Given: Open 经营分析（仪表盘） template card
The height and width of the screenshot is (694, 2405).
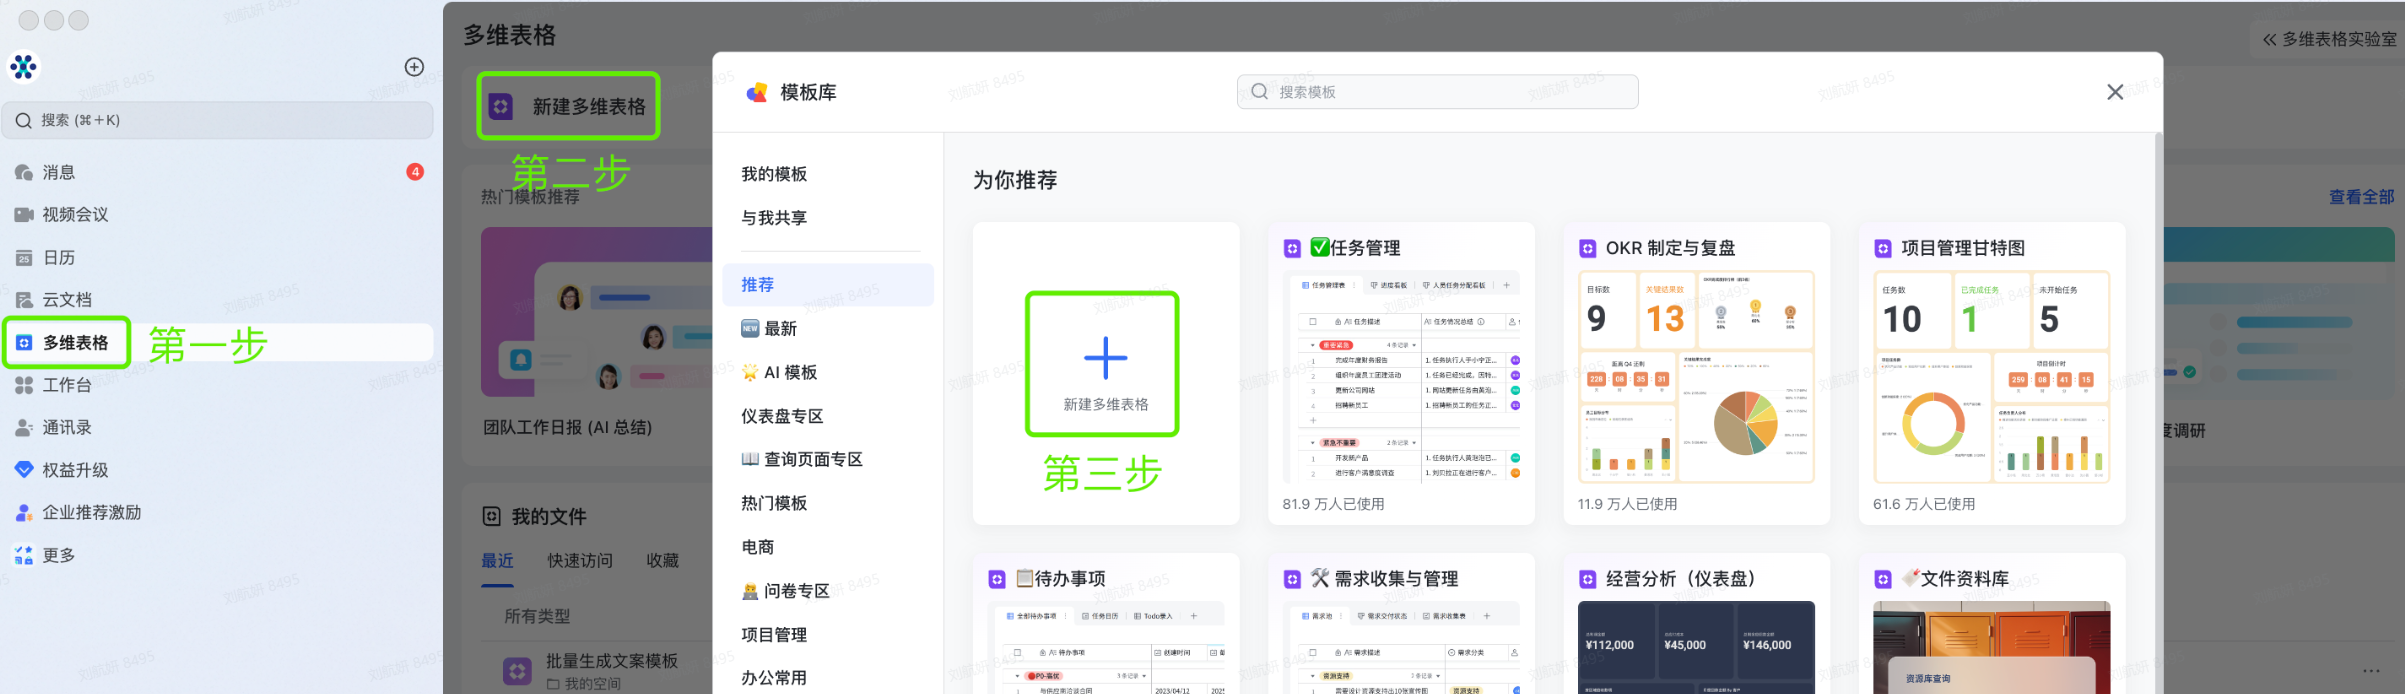Looking at the screenshot, I should (1697, 624).
